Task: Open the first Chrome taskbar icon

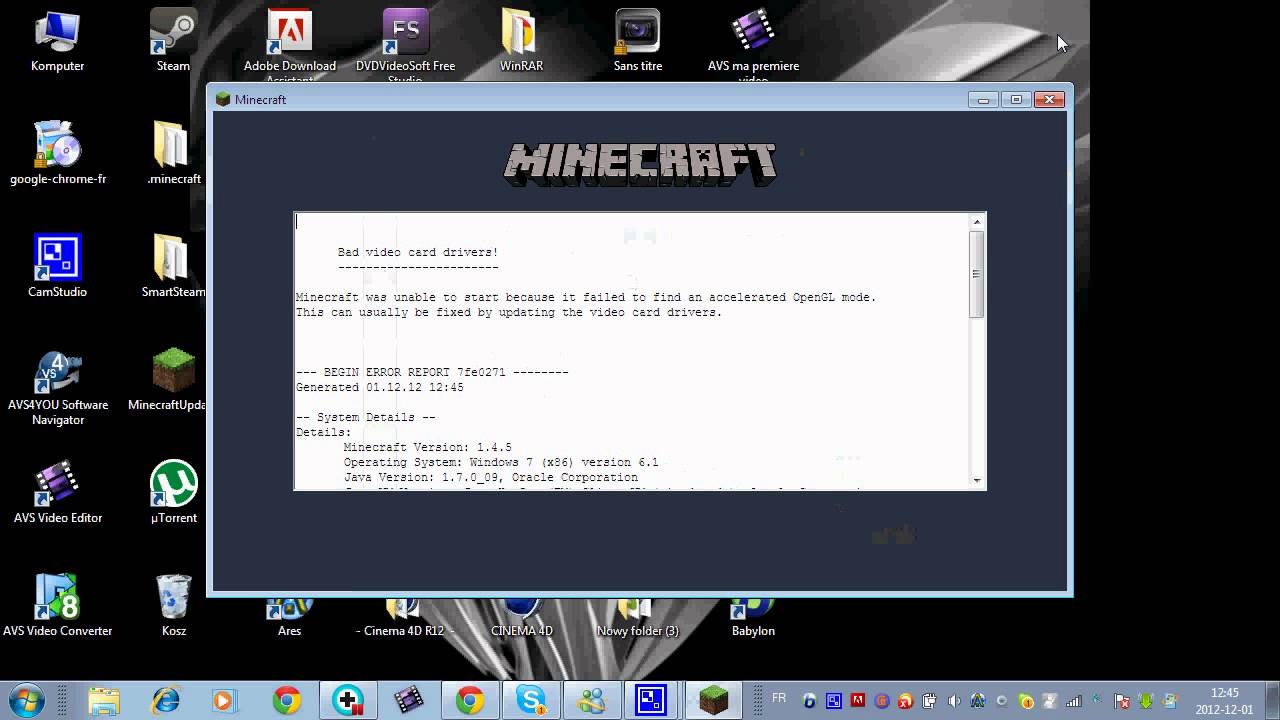Action: point(287,700)
